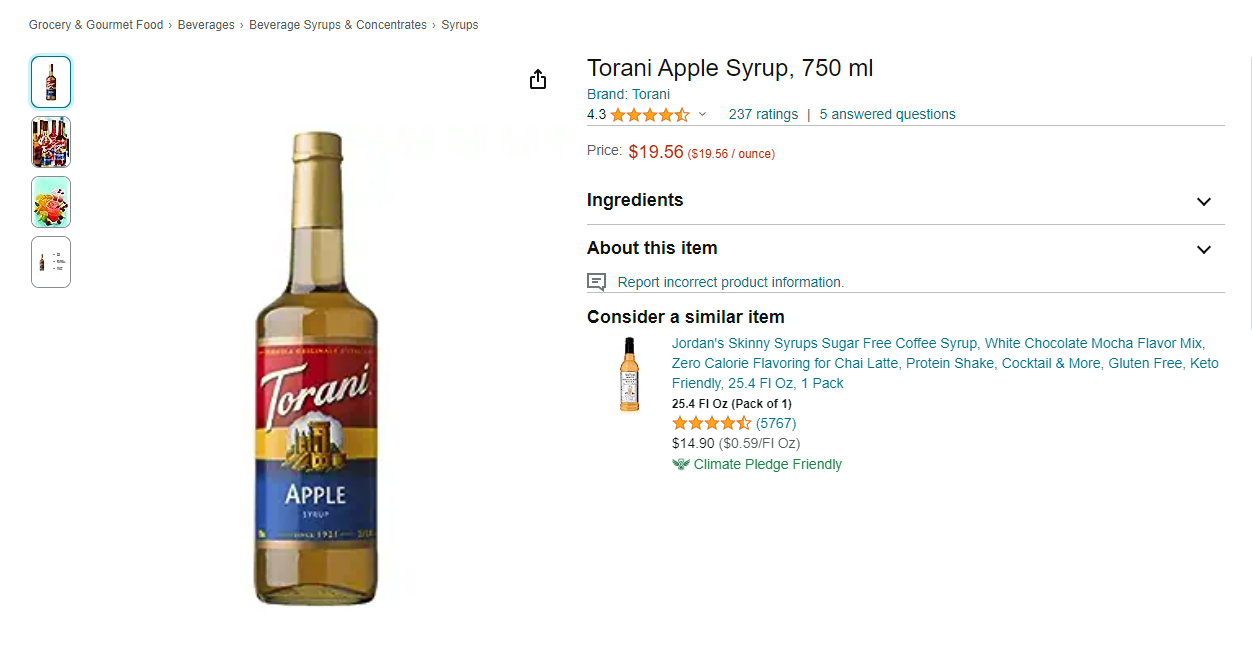
Task: Open the Jordan's Skinny Syrups product title link
Action: 945,363
